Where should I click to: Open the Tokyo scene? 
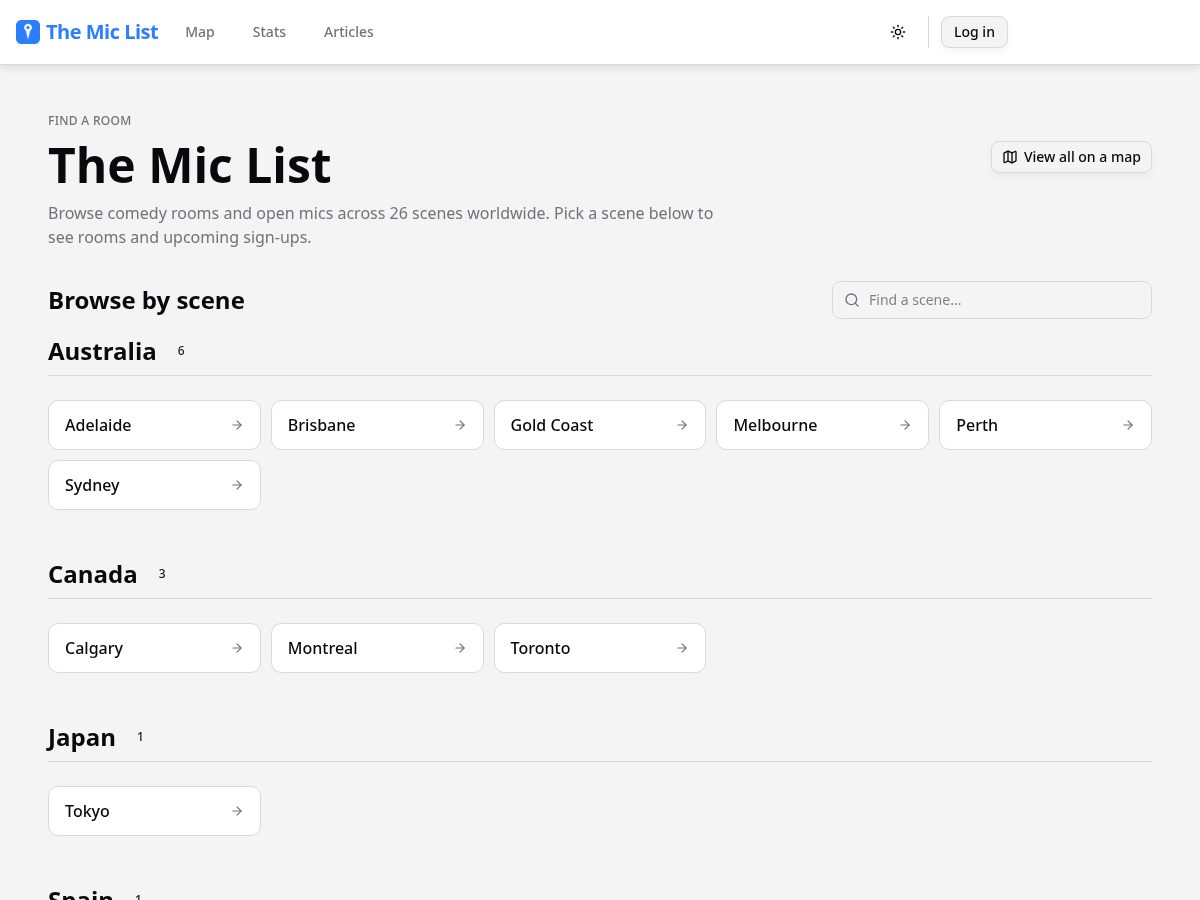[154, 811]
